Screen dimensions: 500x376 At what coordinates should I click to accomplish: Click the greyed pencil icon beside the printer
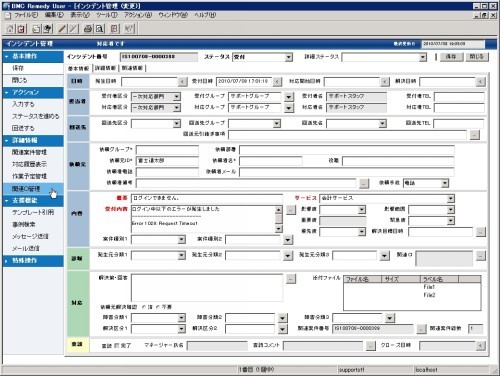(73, 29)
